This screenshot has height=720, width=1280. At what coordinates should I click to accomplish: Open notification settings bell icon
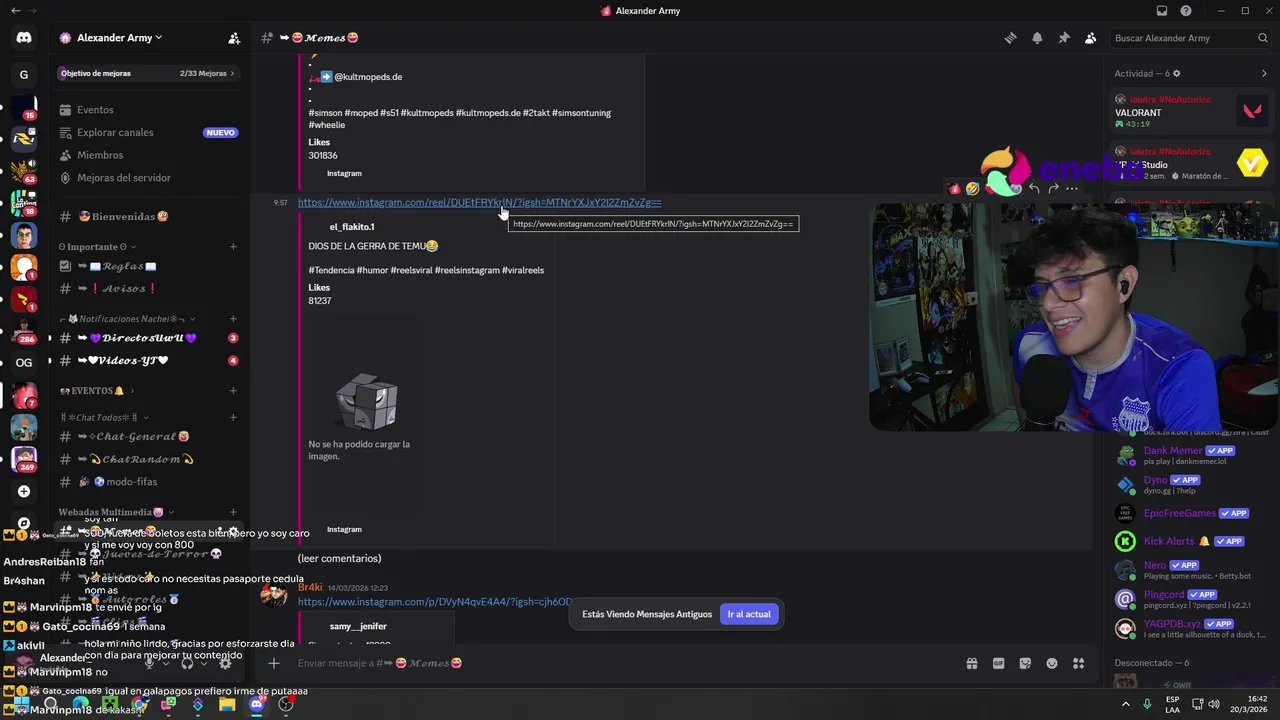(1037, 38)
